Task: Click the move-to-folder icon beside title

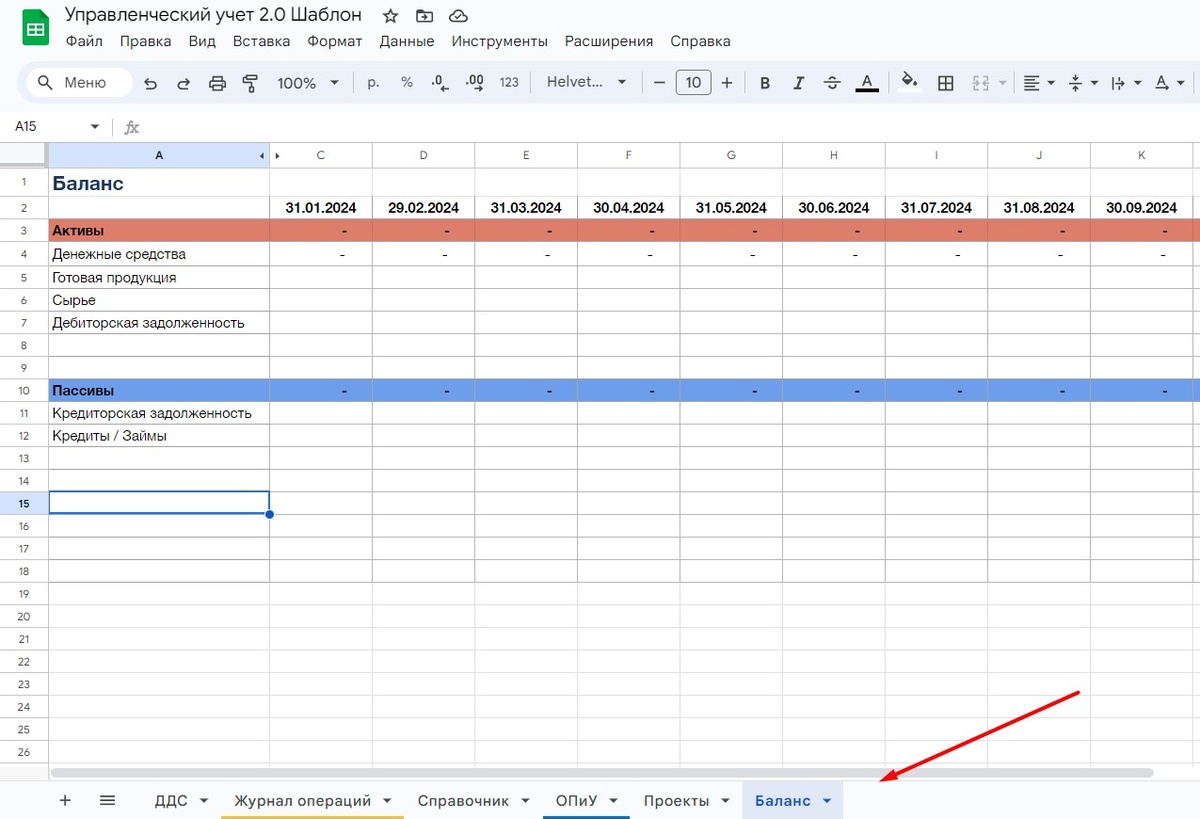Action: coord(425,16)
